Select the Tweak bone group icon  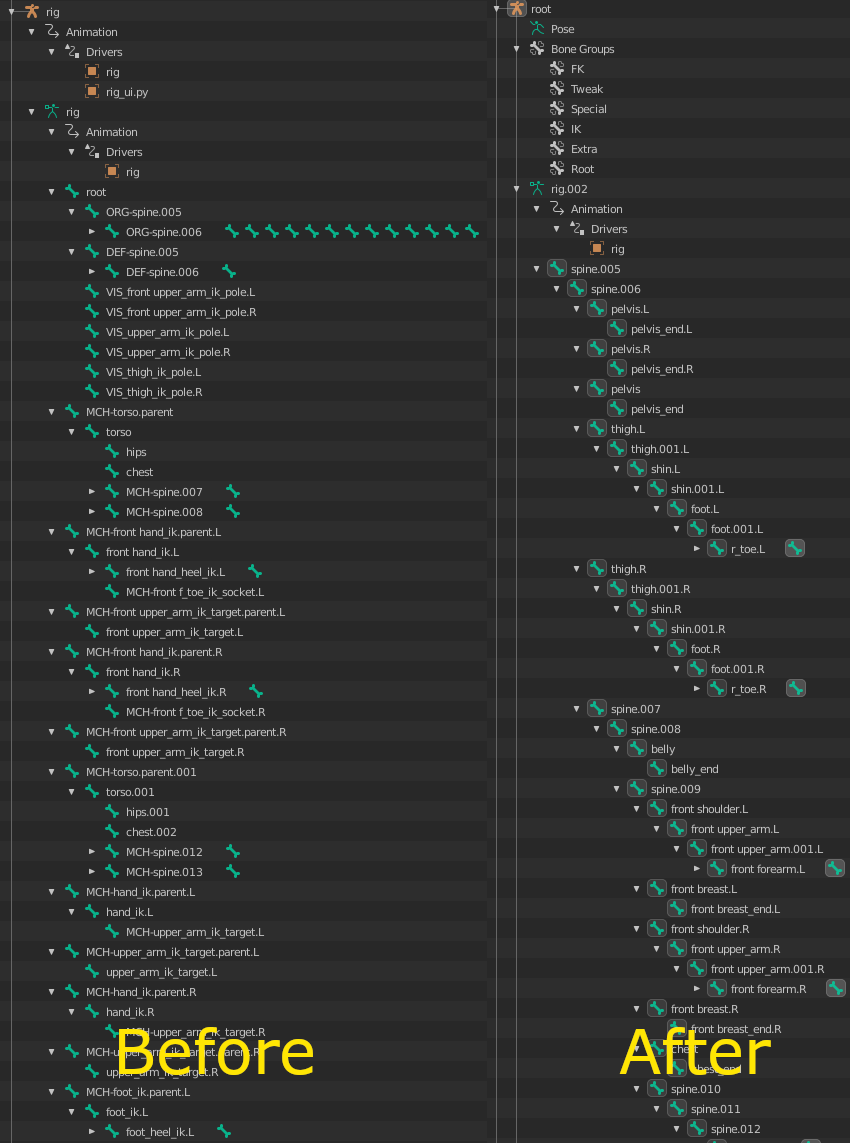[557, 89]
